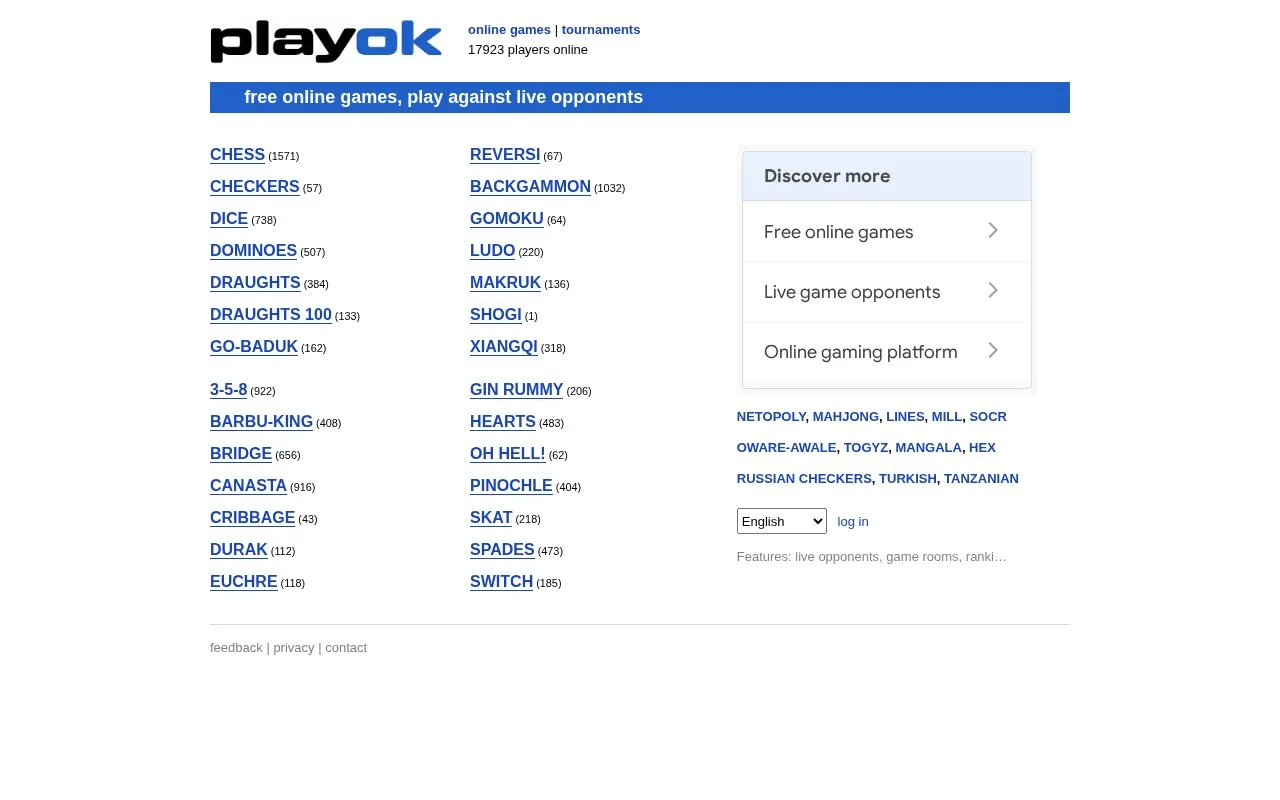Click the log in link
This screenshot has height=800, width=1280.
pos(853,522)
